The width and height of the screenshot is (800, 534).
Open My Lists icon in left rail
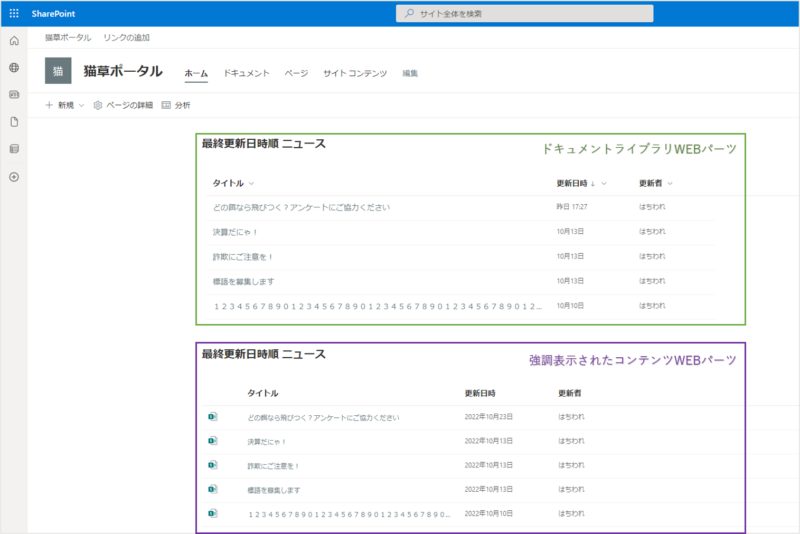click(x=14, y=149)
